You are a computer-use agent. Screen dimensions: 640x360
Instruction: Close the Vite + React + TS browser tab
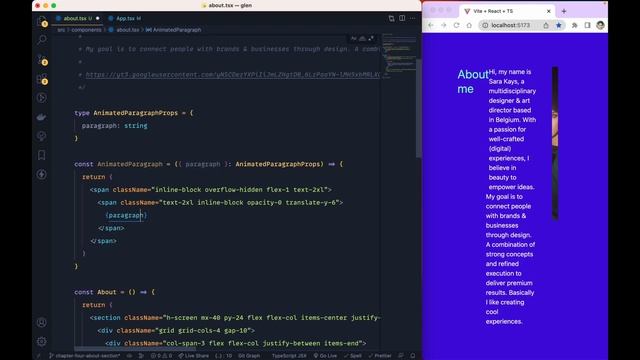pyautogui.click(x=549, y=11)
